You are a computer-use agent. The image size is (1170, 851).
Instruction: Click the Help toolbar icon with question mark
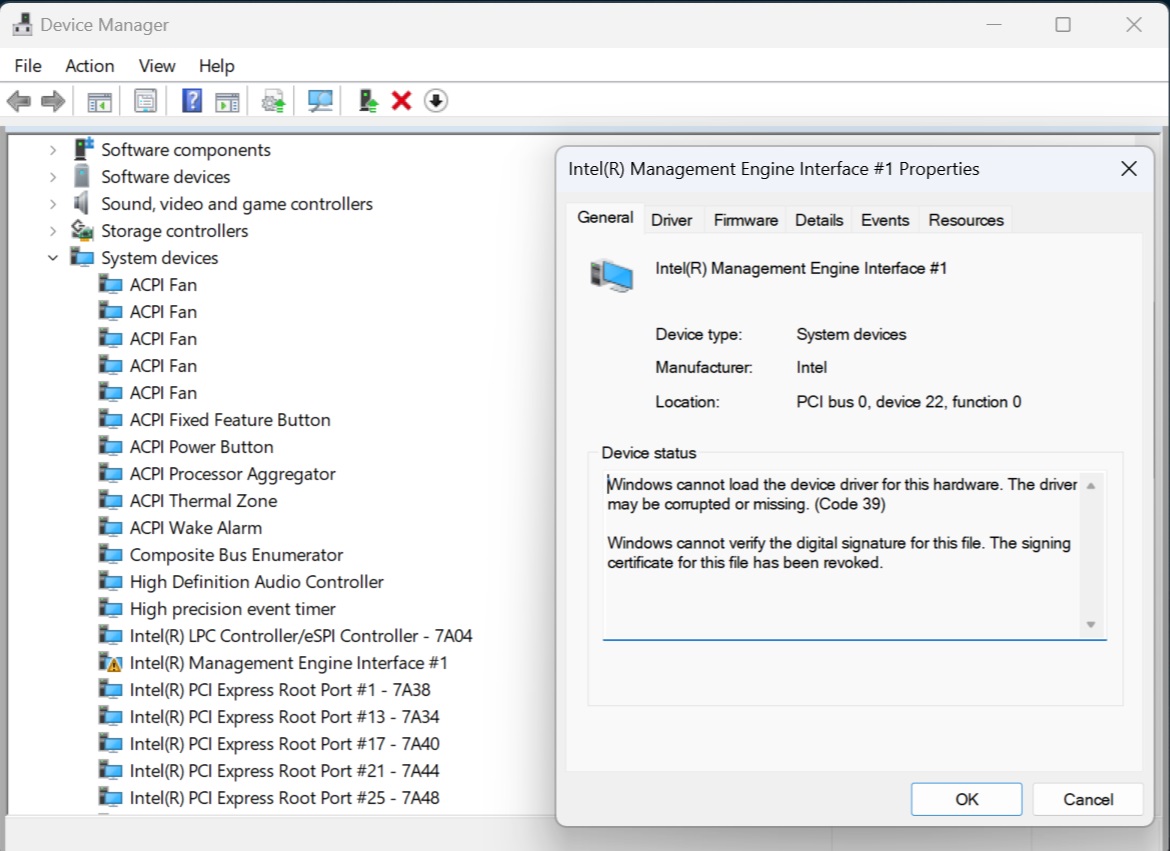(192, 101)
